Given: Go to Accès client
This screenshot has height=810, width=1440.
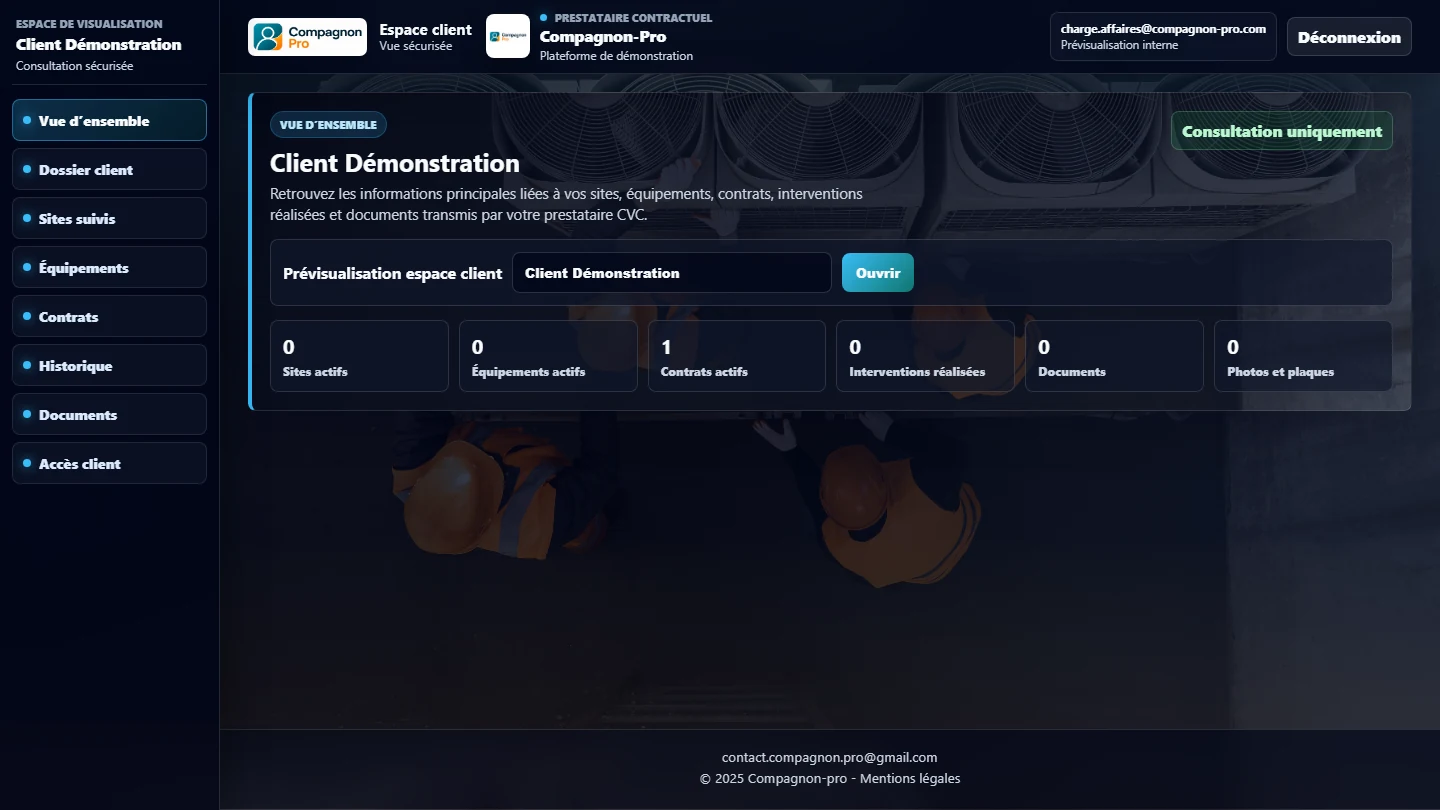Looking at the screenshot, I should [109, 463].
